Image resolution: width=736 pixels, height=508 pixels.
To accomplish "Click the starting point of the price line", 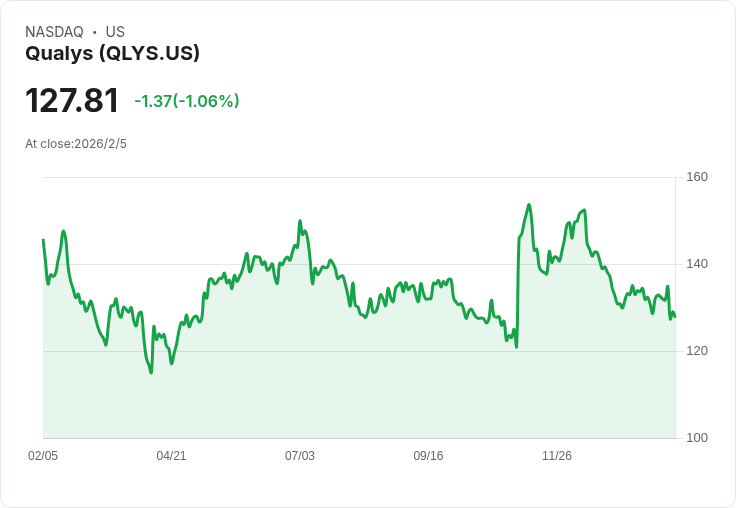I will click(x=43, y=240).
